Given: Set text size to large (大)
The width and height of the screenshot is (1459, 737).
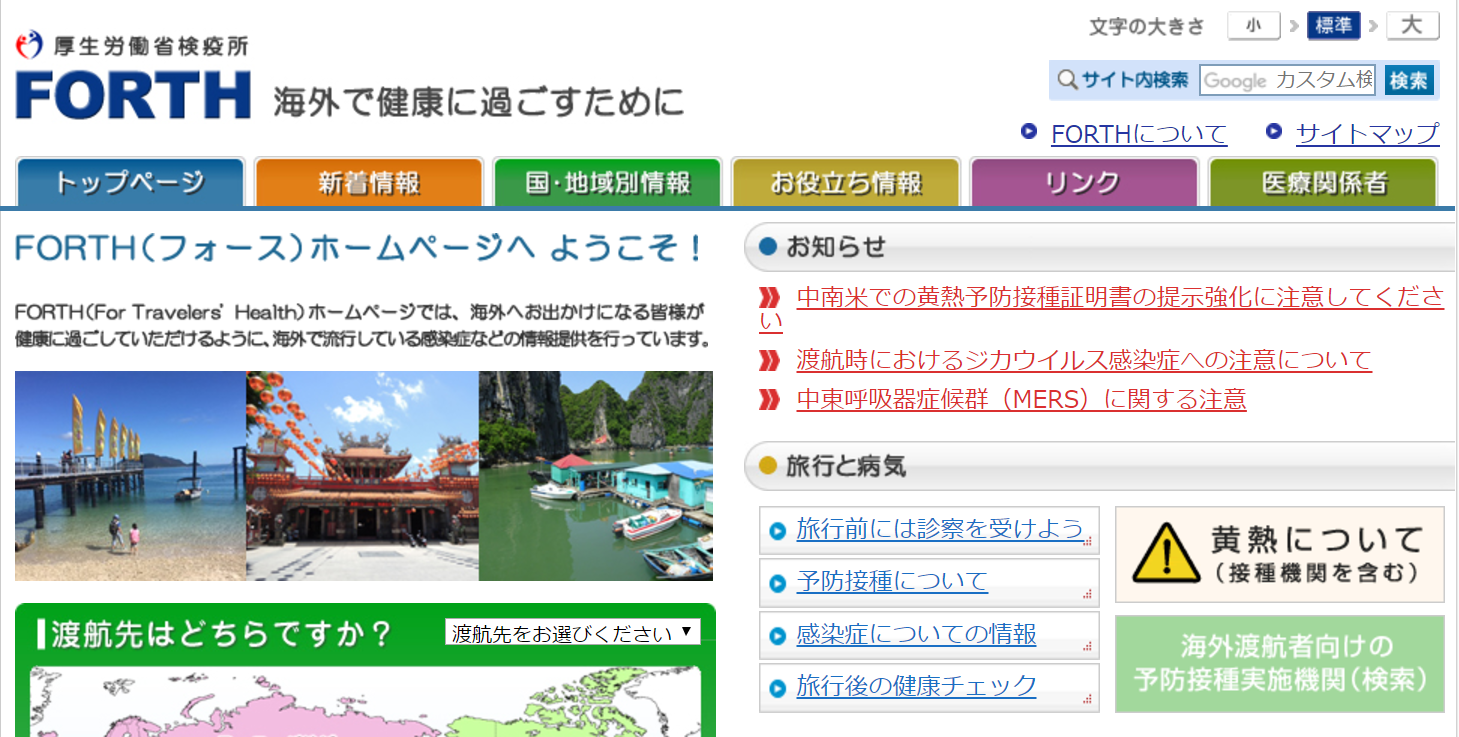Looking at the screenshot, I should point(1411,26).
